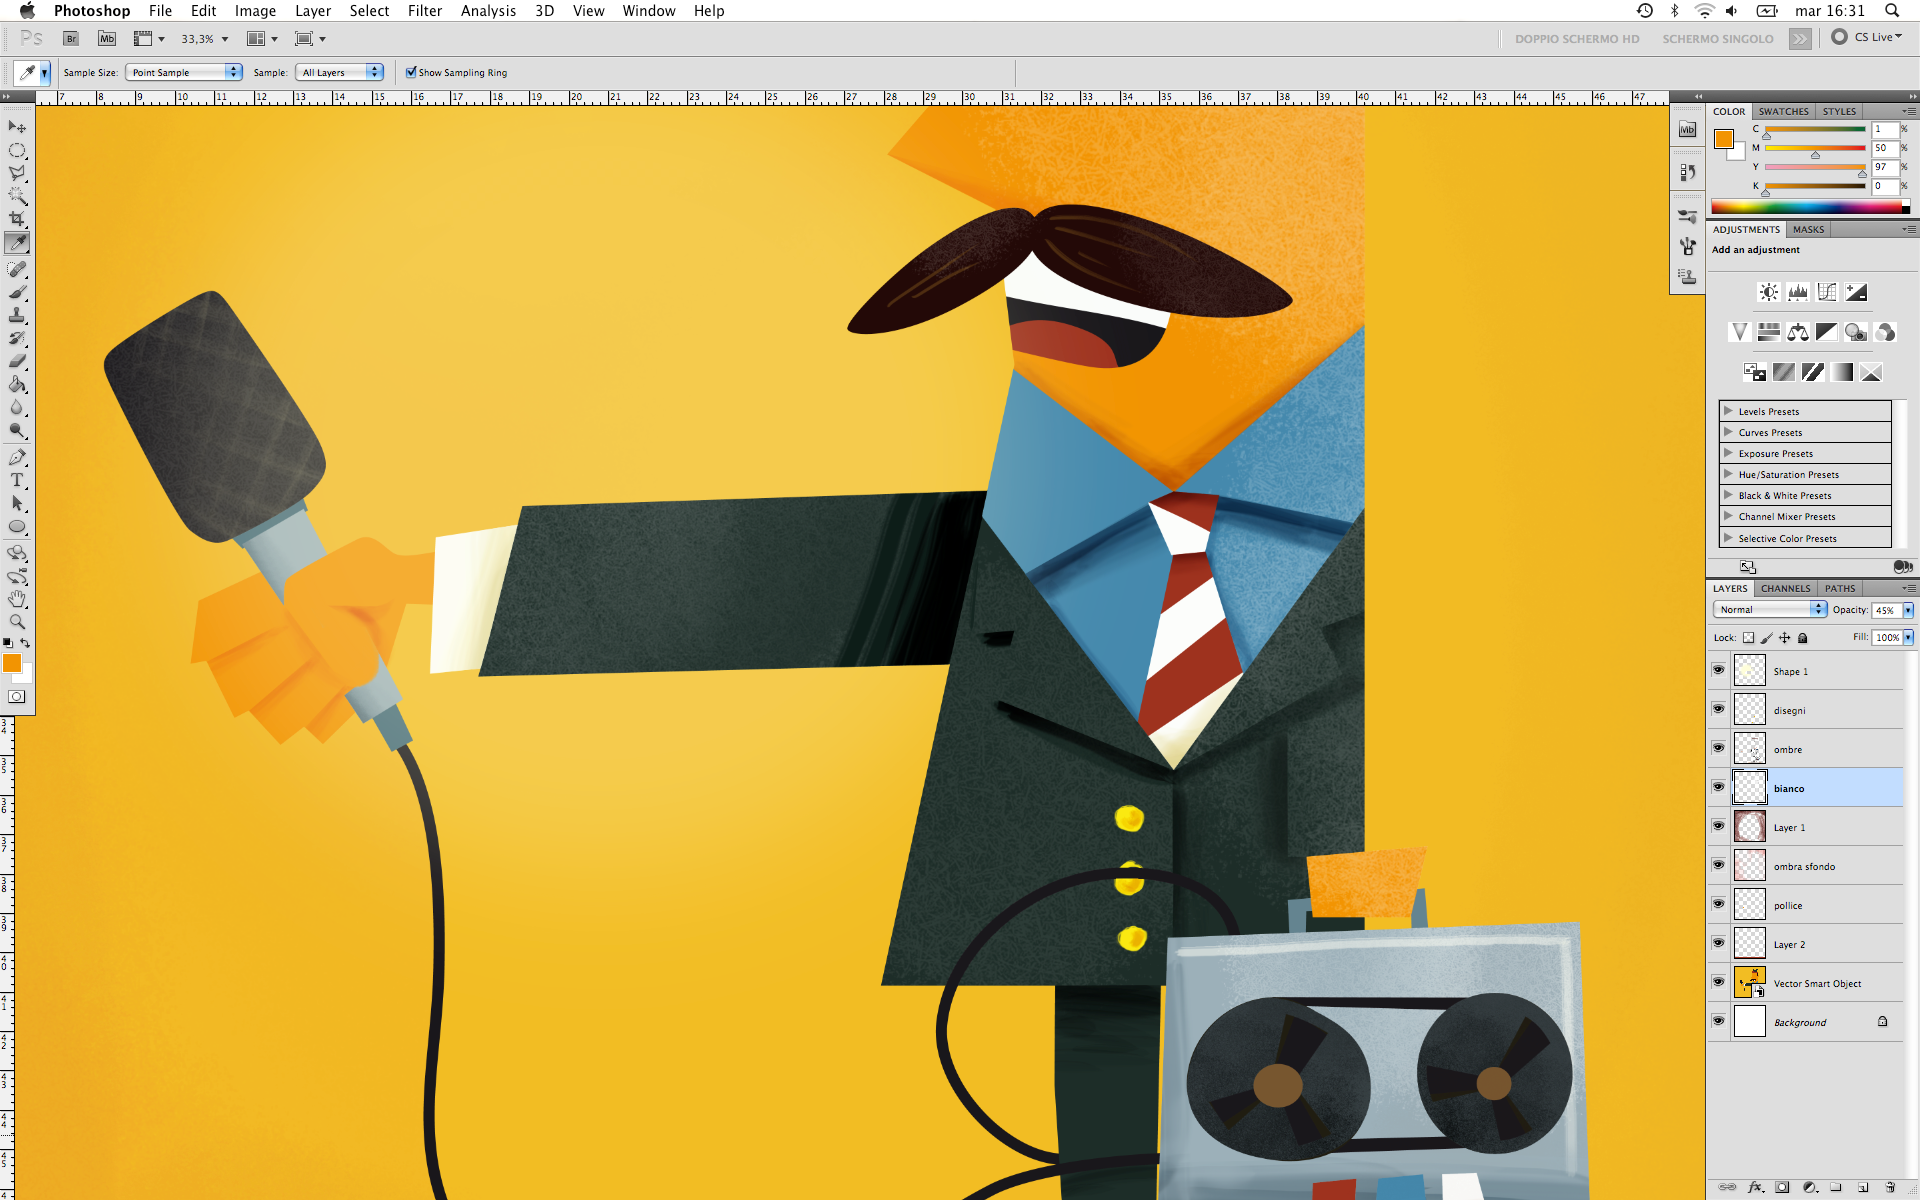Select the Clone Stamp tool

[17, 315]
